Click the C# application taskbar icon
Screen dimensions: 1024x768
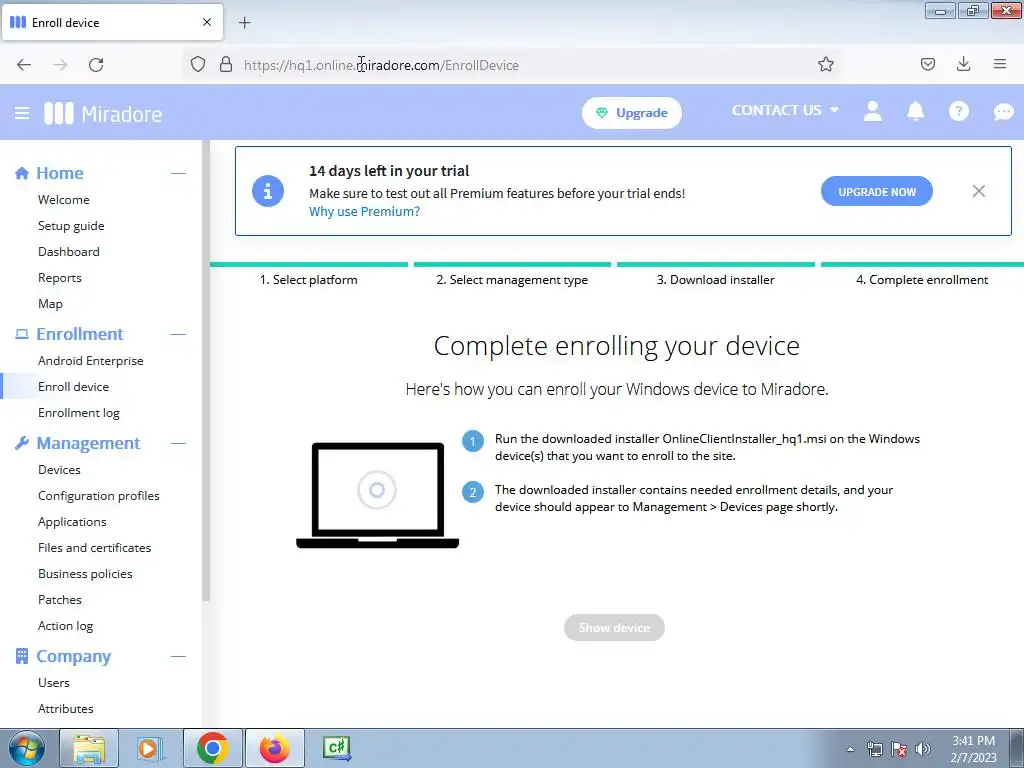pos(336,748)
